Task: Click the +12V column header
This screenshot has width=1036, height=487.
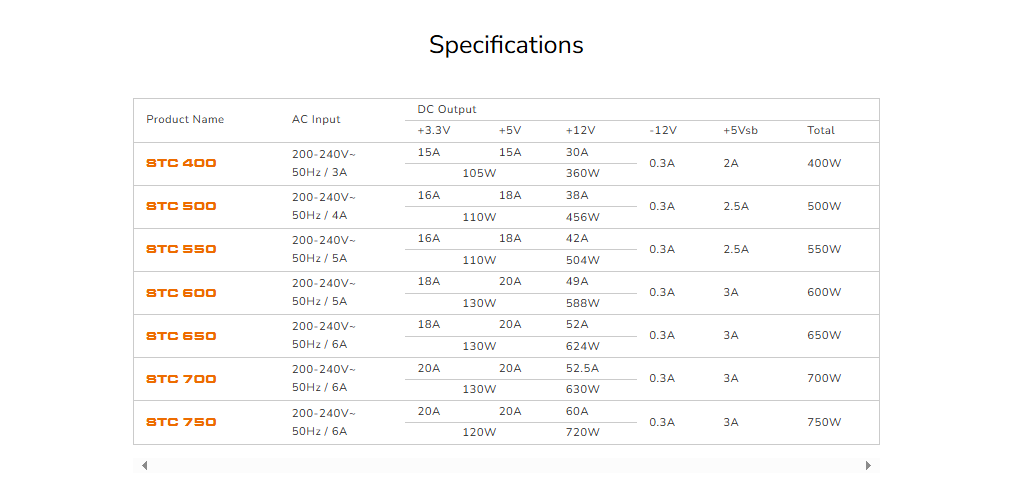Action: (580, 130)
